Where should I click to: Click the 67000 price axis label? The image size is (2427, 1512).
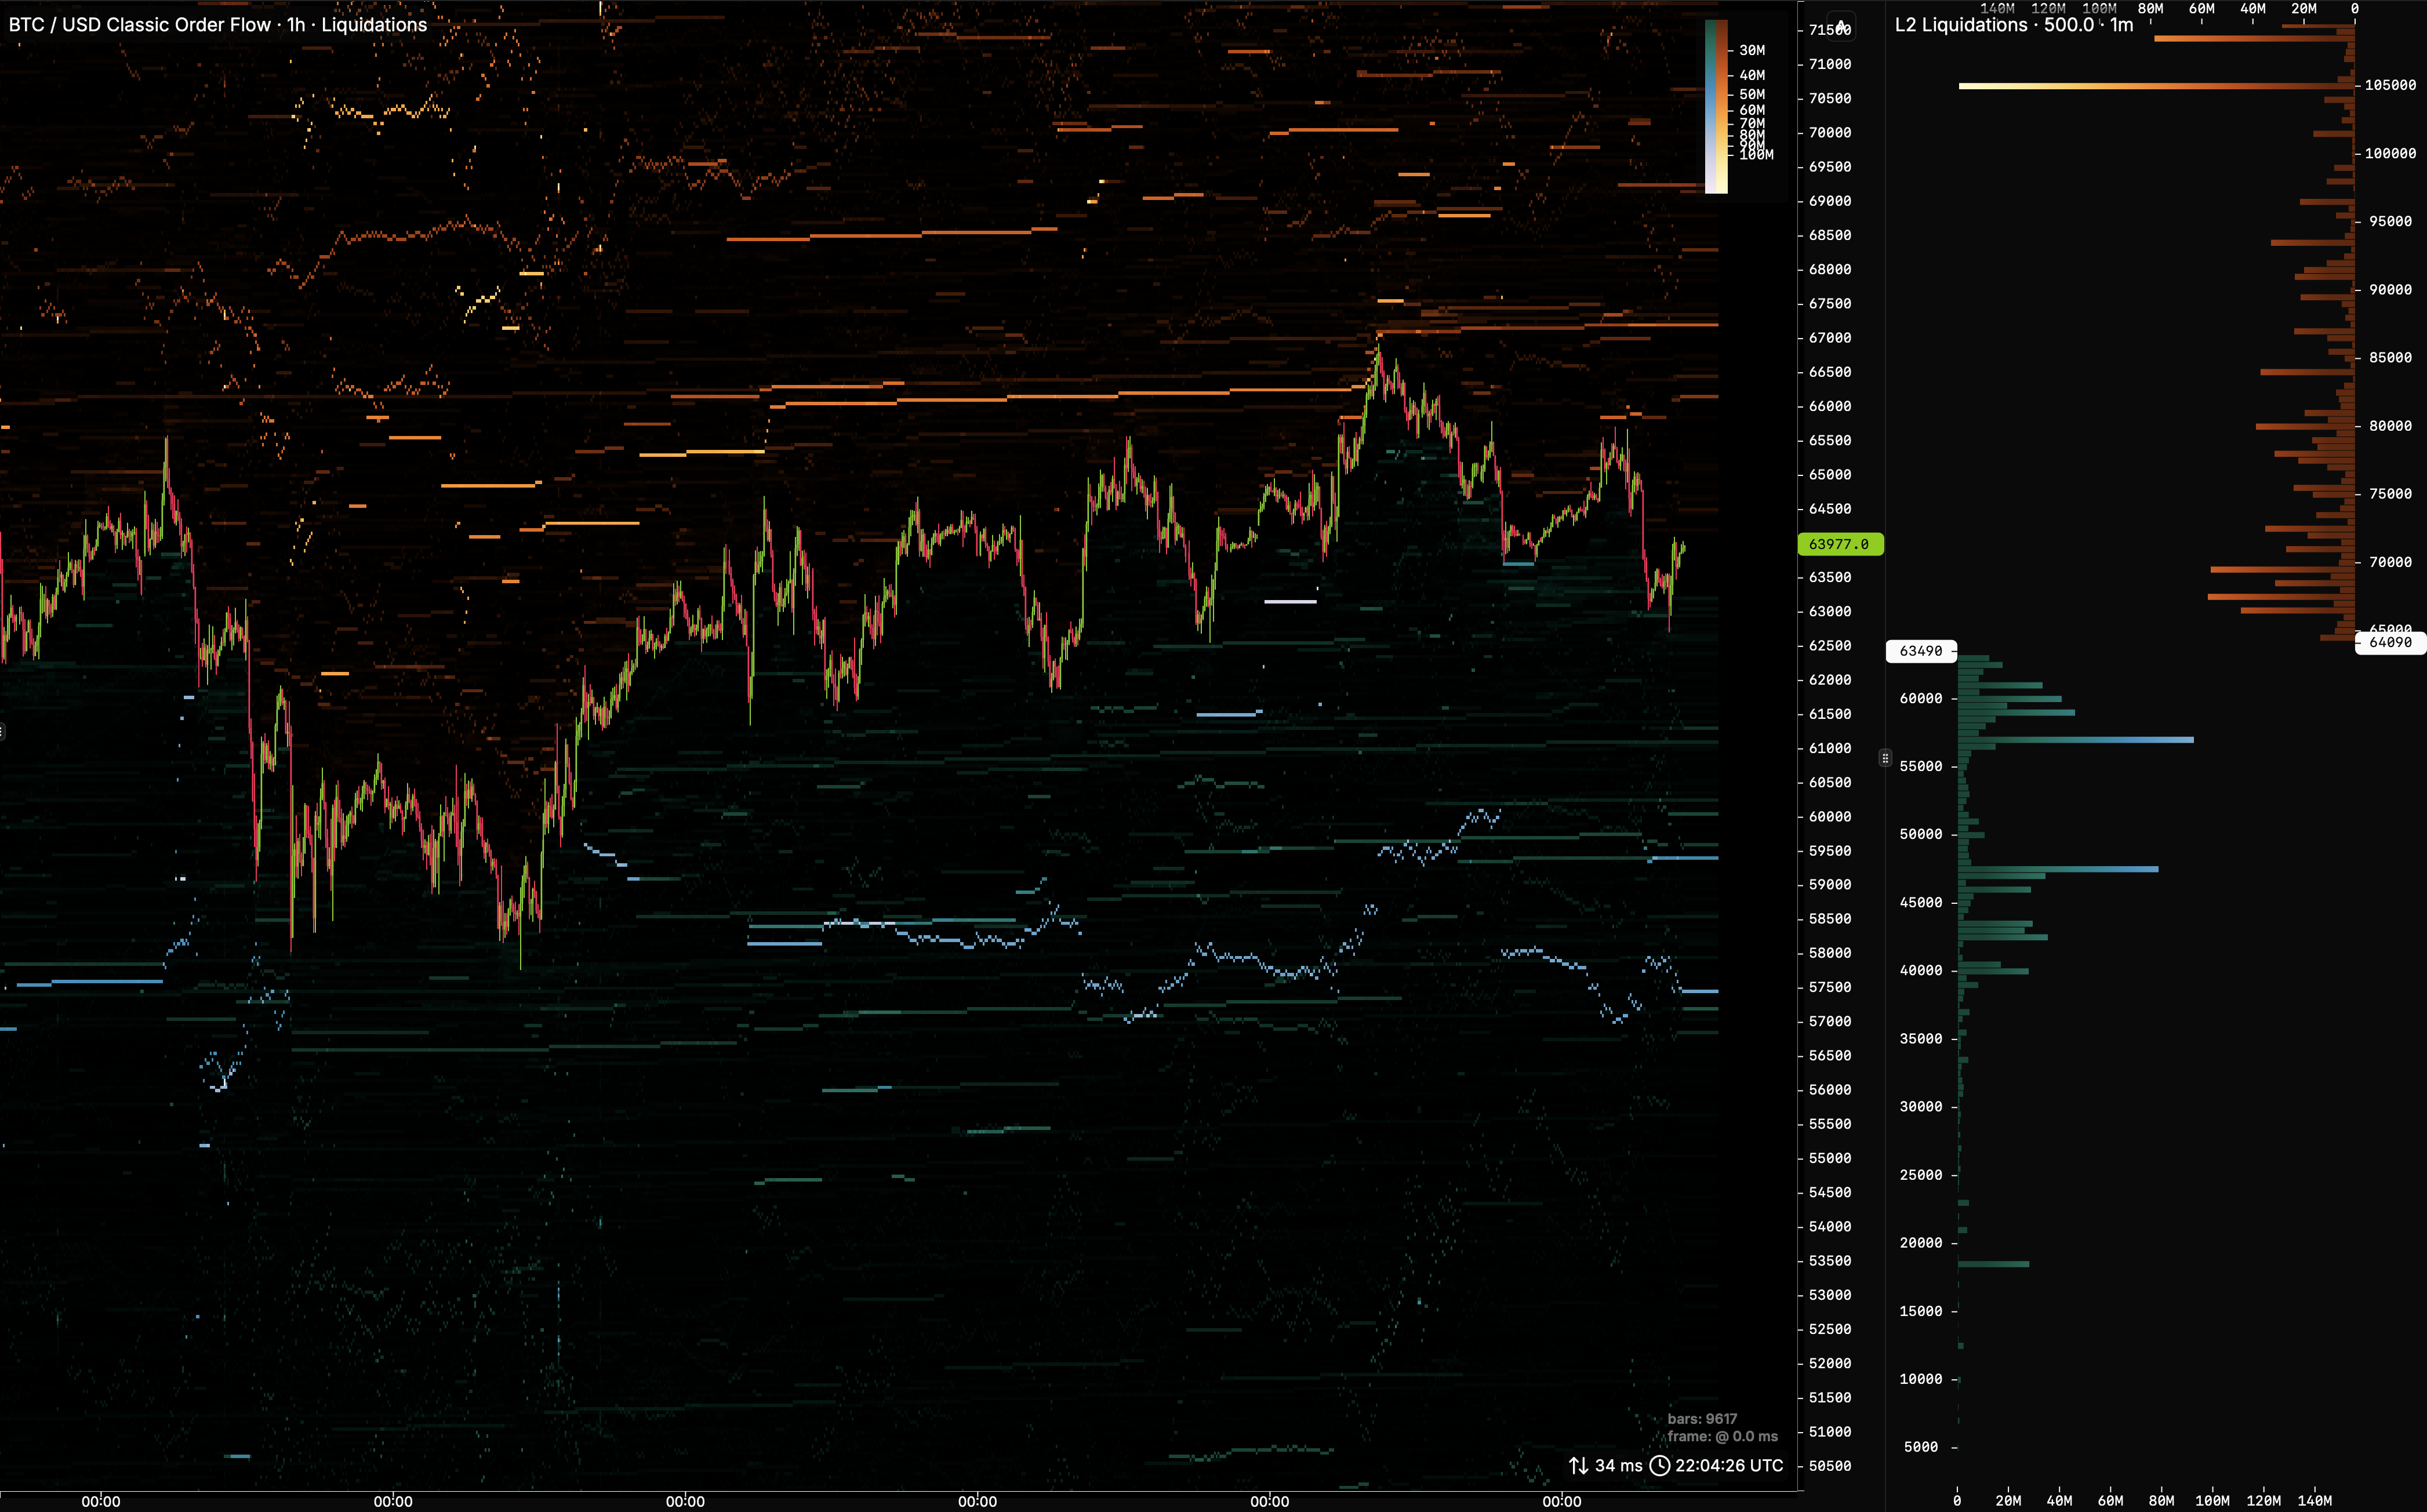tap(1830, 338)
